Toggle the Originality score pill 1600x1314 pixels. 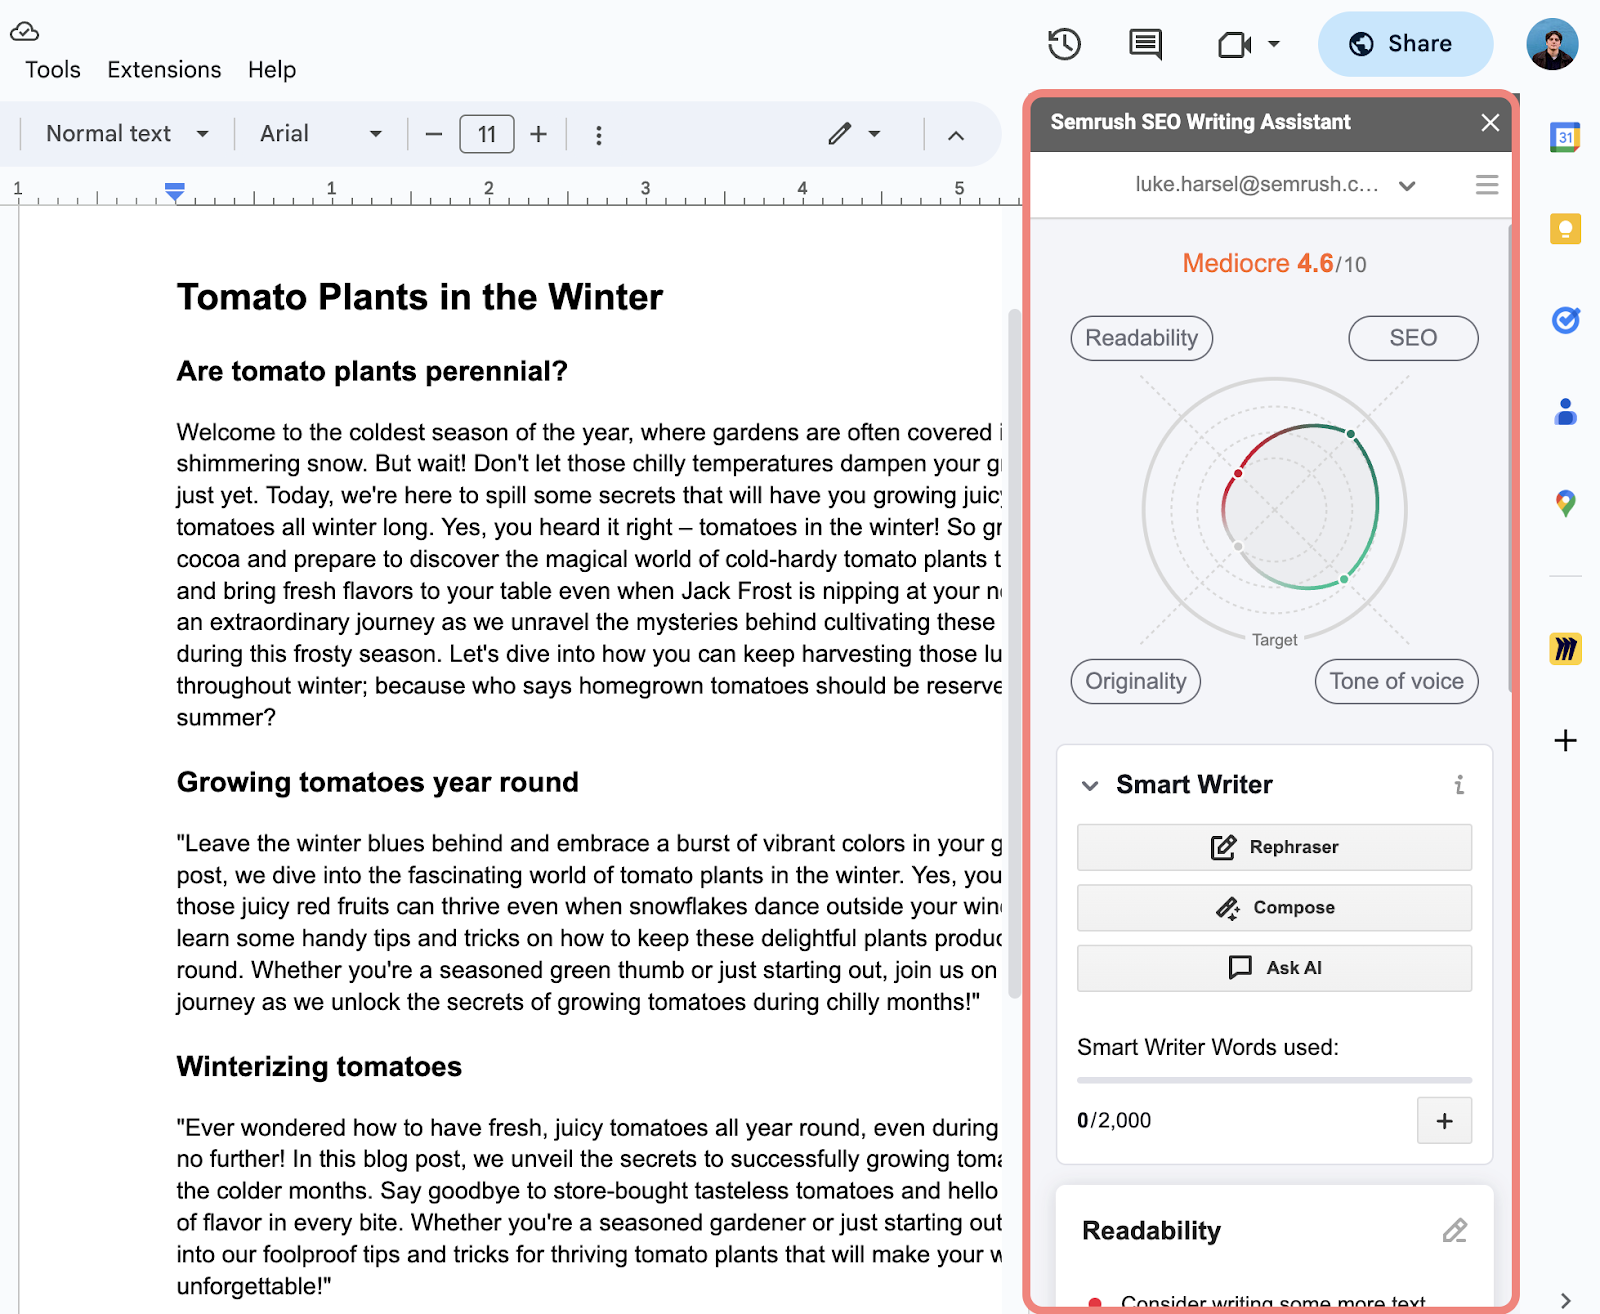[x=1135, y=681]
